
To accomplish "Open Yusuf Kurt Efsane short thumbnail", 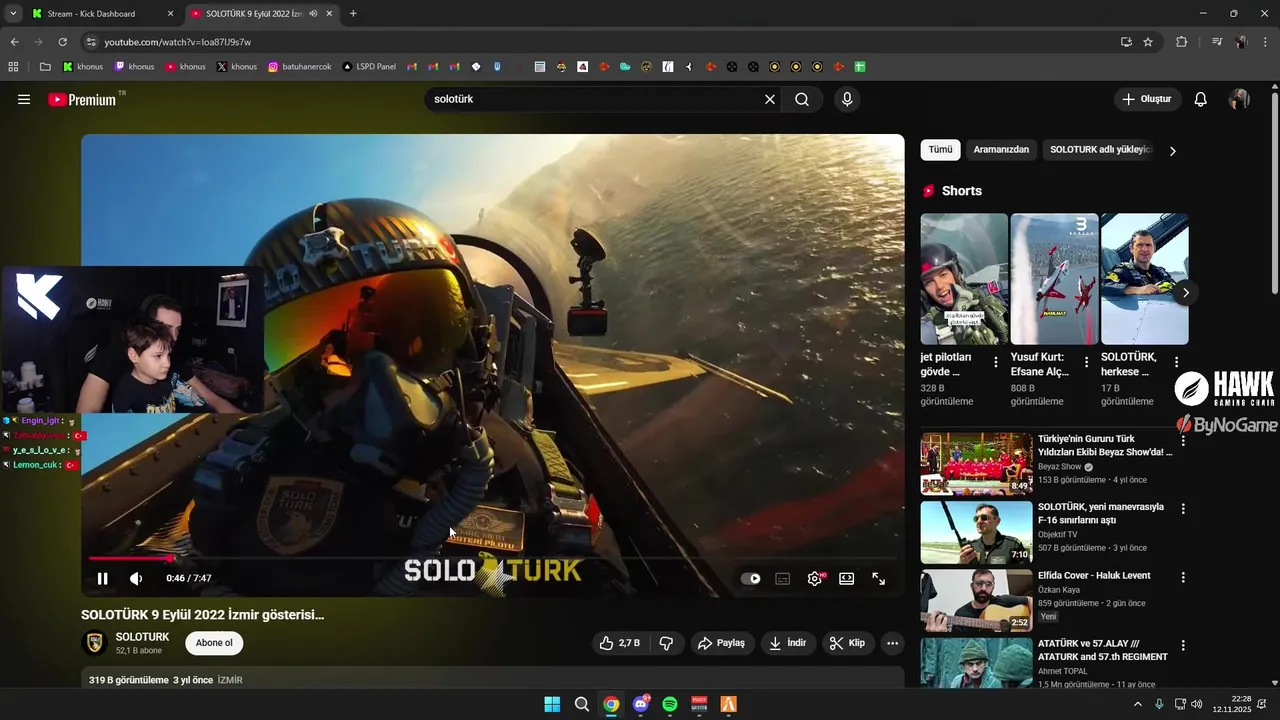I will (1054, 279).
